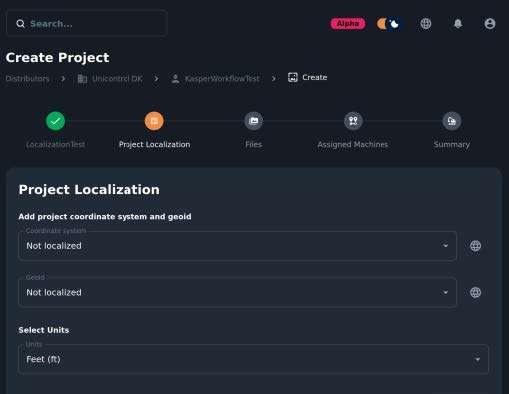509x394 pixels.
Task: Click globe icon beside Geoid field
Action: 475,292
